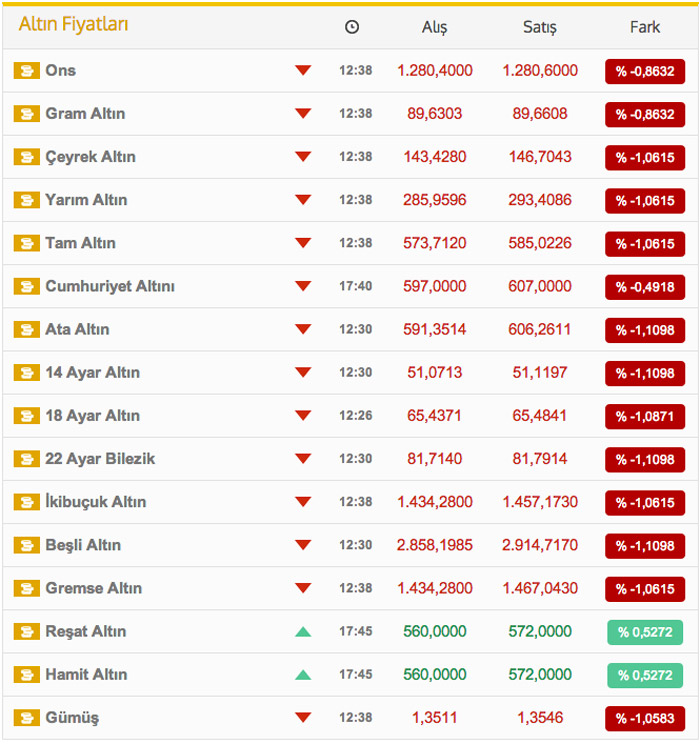This screenshot has height=744, width=700.
Task: Click the clock icon in the header
Action: pyautogui.click(x=352, y=27)
